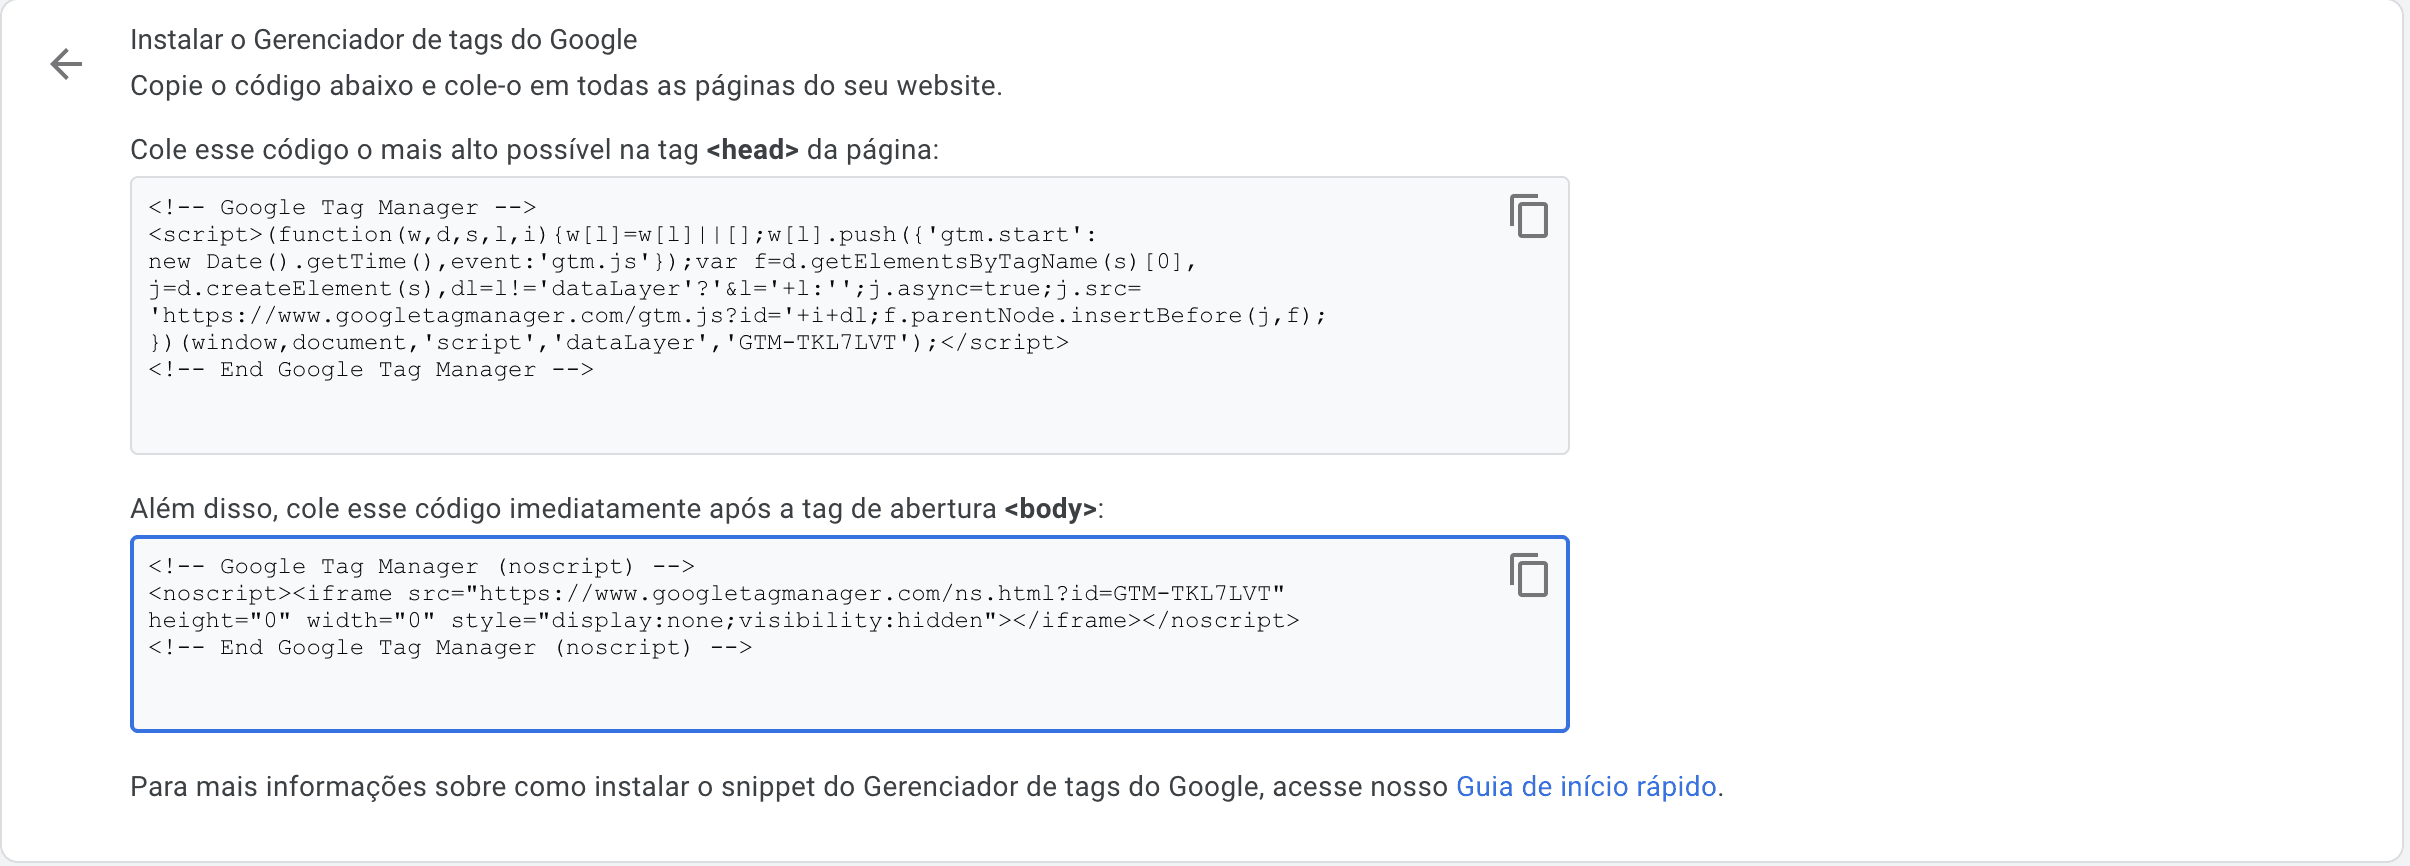The image size is (2410, 866).
Task: Click the End Google Tag Manager comment
Action: tap(372, 369)
